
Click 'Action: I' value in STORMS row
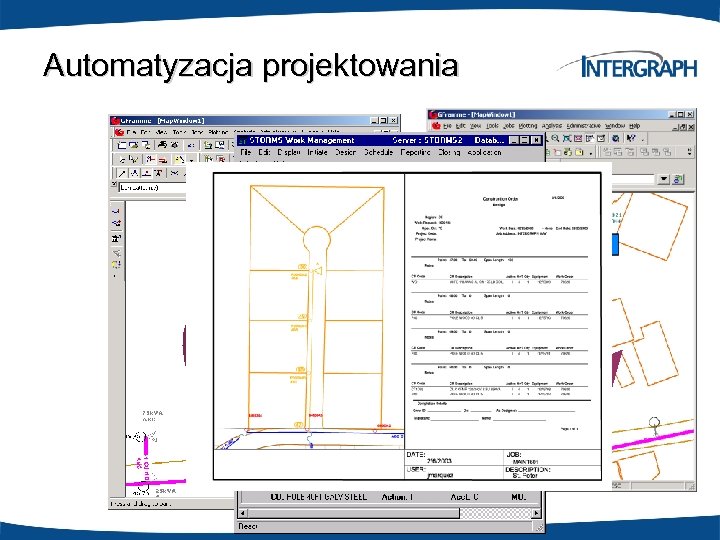[397, 497]
